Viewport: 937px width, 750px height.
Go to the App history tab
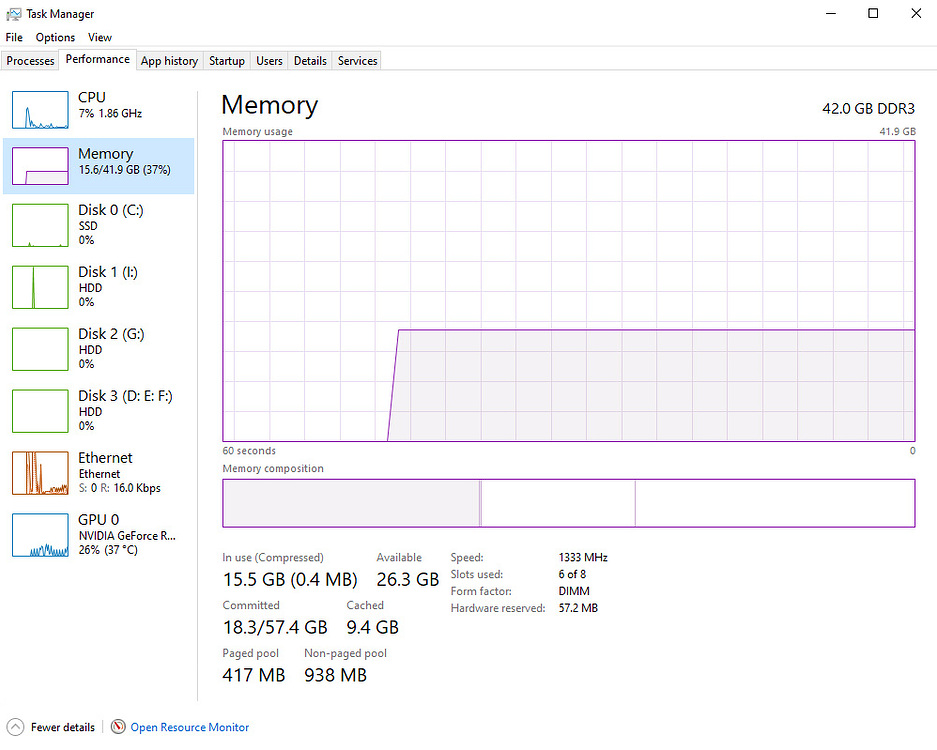pos(169,61)
